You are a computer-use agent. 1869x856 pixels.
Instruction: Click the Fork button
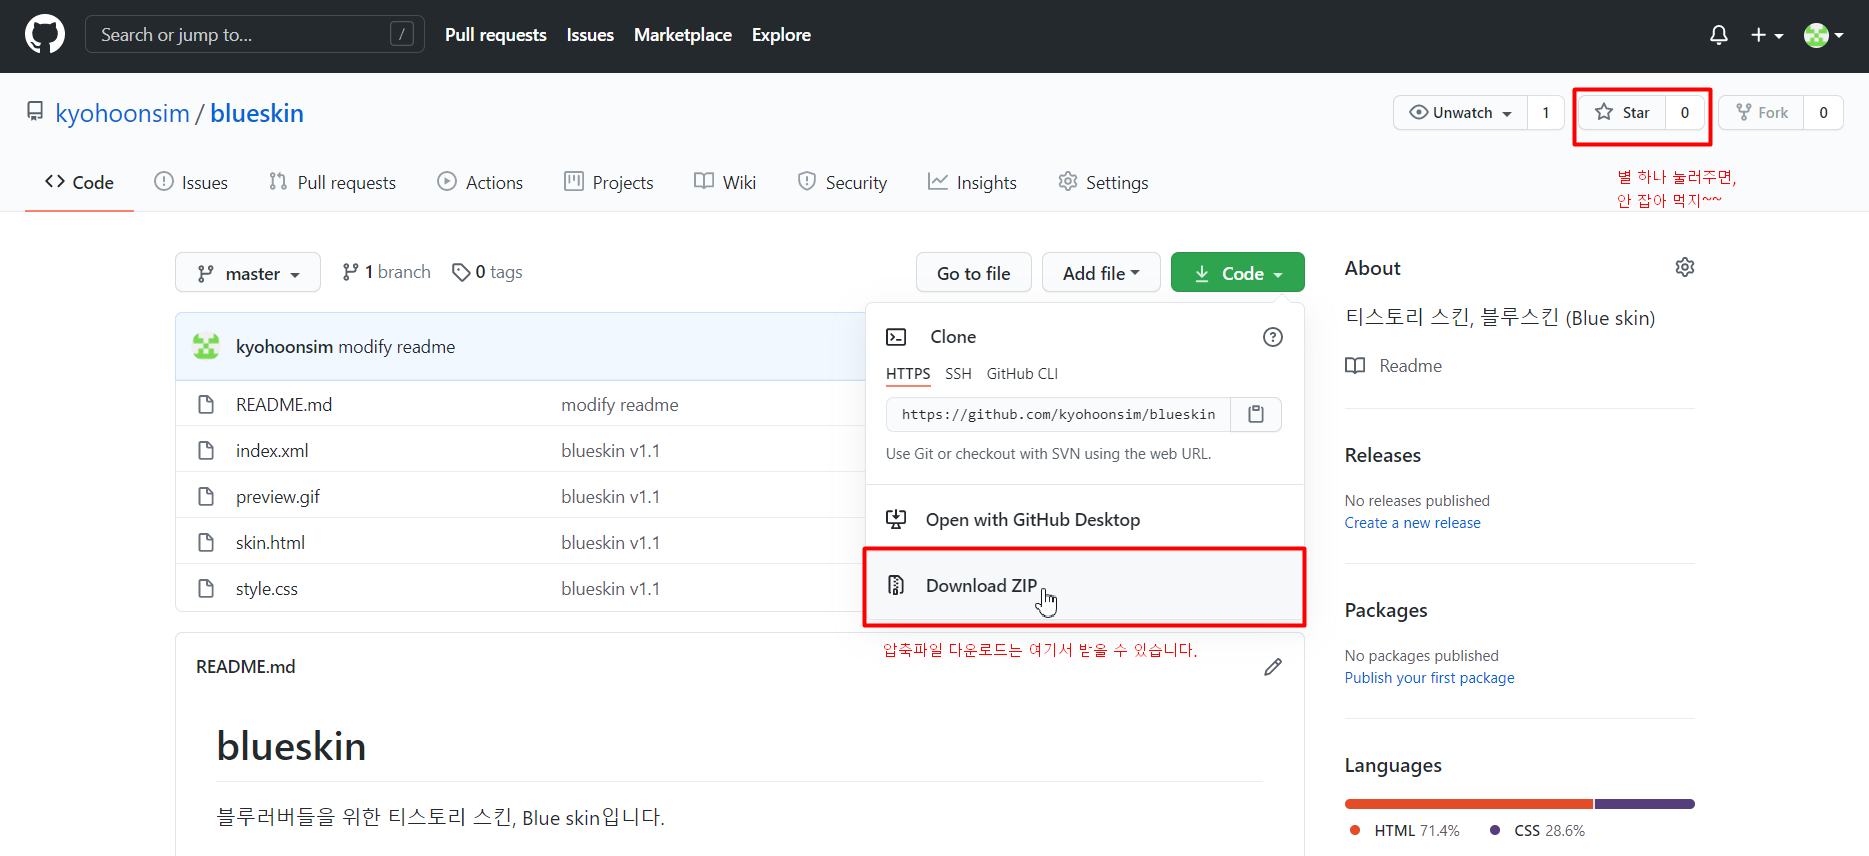[x=1761, y=112]
